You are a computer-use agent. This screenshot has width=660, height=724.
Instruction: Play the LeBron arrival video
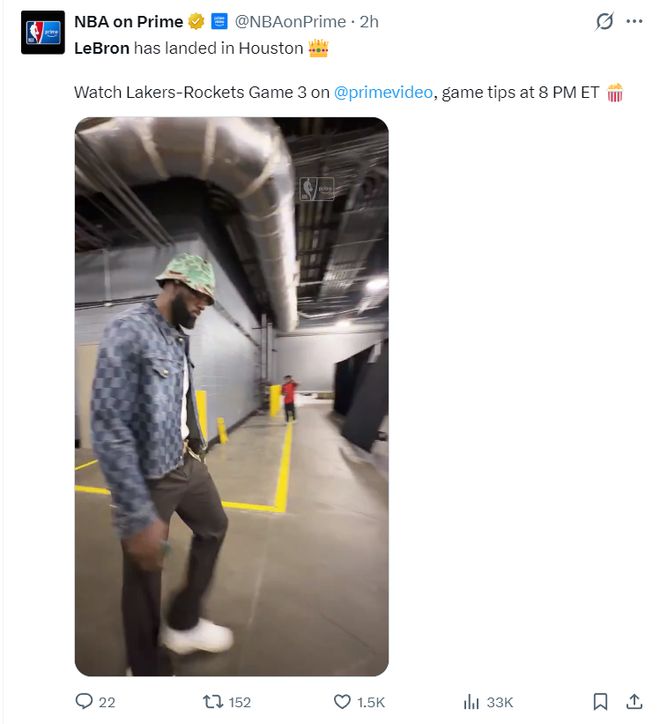point(232,397)
